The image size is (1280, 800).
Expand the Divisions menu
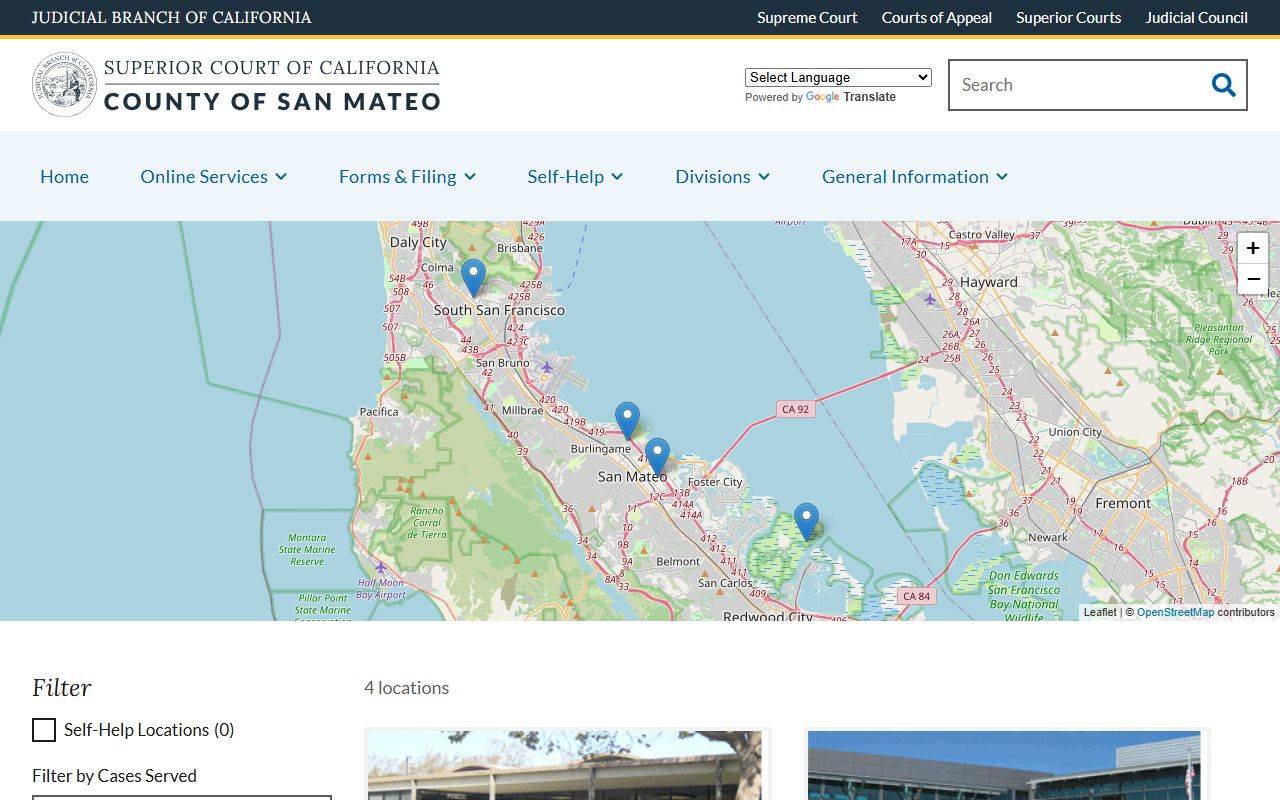(722, 176)
